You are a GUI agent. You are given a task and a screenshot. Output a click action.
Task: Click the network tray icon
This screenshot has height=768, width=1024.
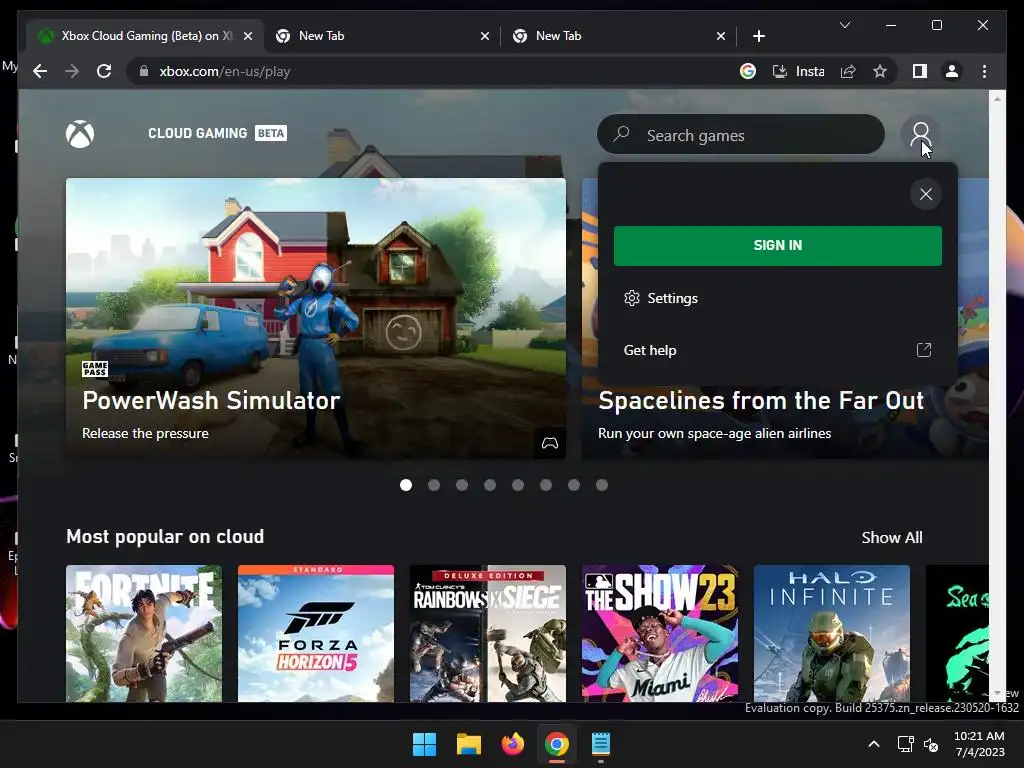click(905, 744)
